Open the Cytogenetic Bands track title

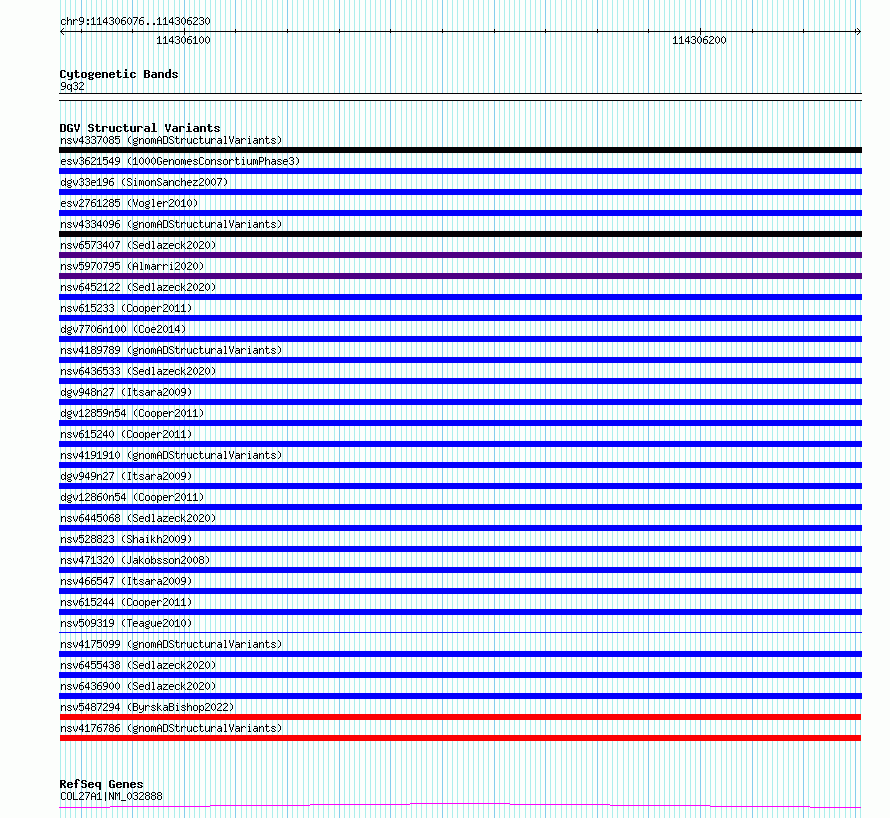pyautogui.click(x=119, y=74)
